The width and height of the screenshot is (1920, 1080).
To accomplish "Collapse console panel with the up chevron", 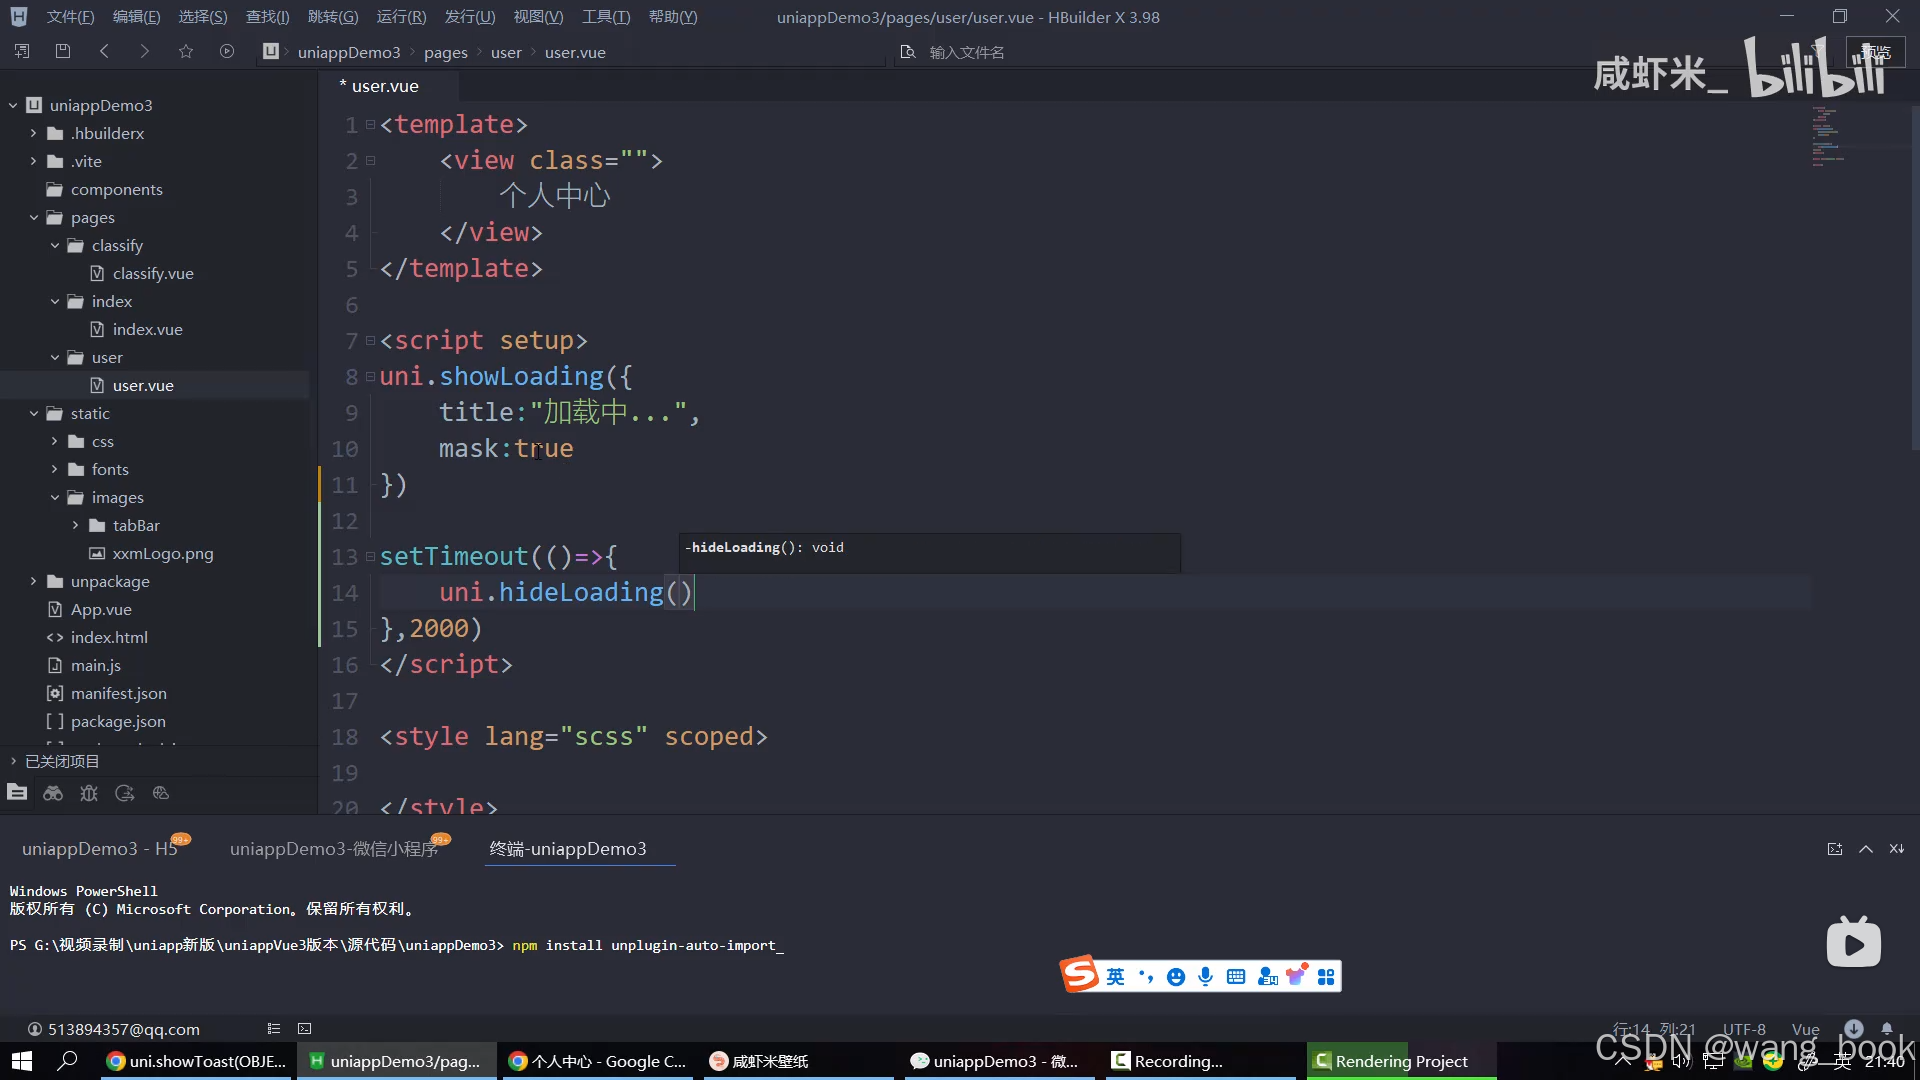I will click(1866, 849).
